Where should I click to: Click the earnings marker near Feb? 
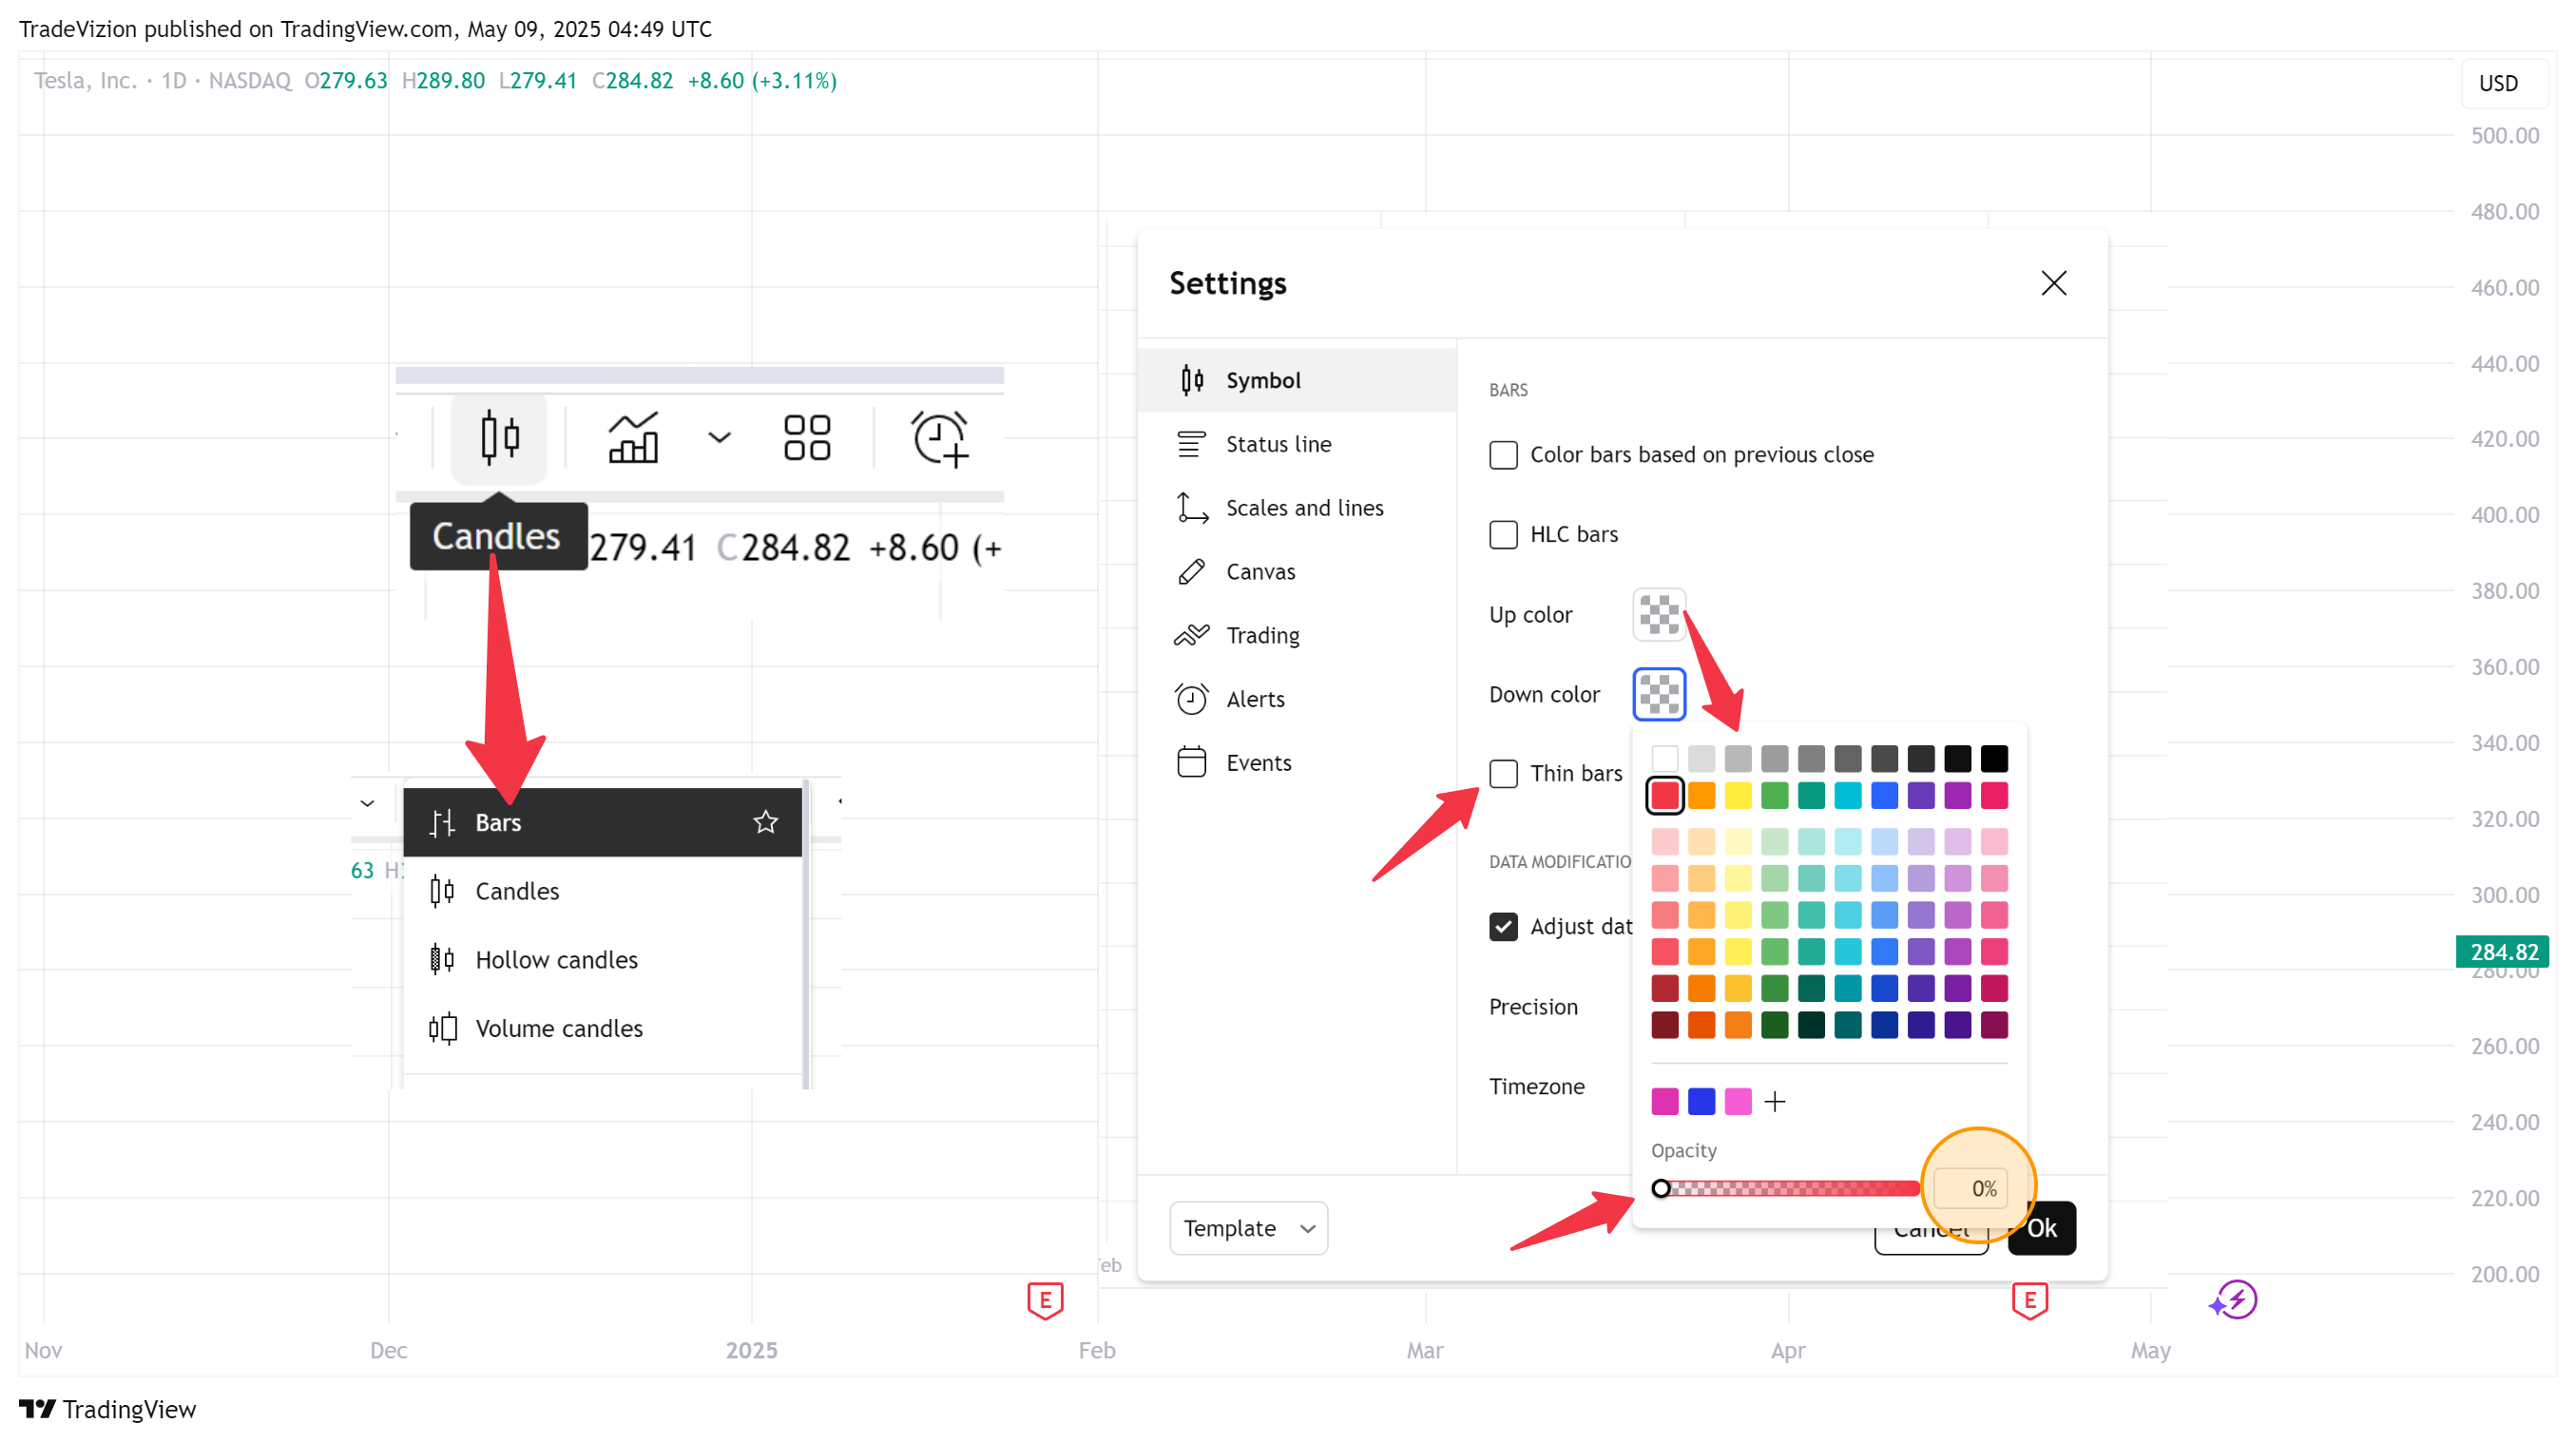1045,1300
